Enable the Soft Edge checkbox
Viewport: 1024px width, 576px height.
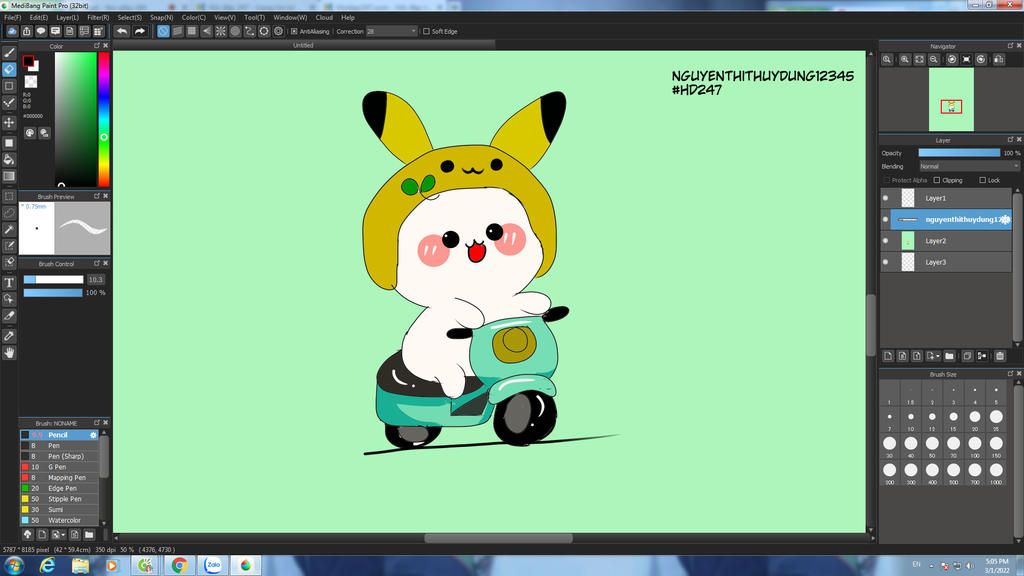(x=426, y=31)
